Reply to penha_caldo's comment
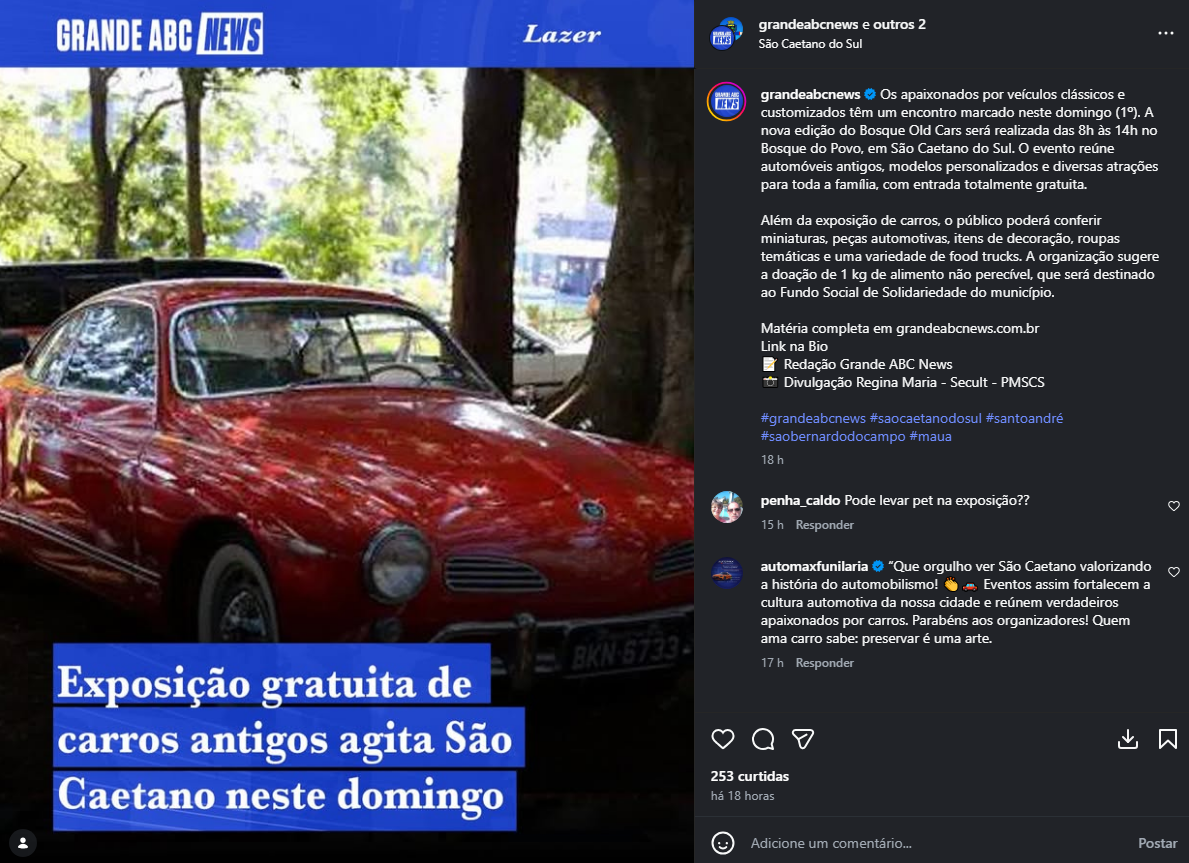 [x=824, y=525]
